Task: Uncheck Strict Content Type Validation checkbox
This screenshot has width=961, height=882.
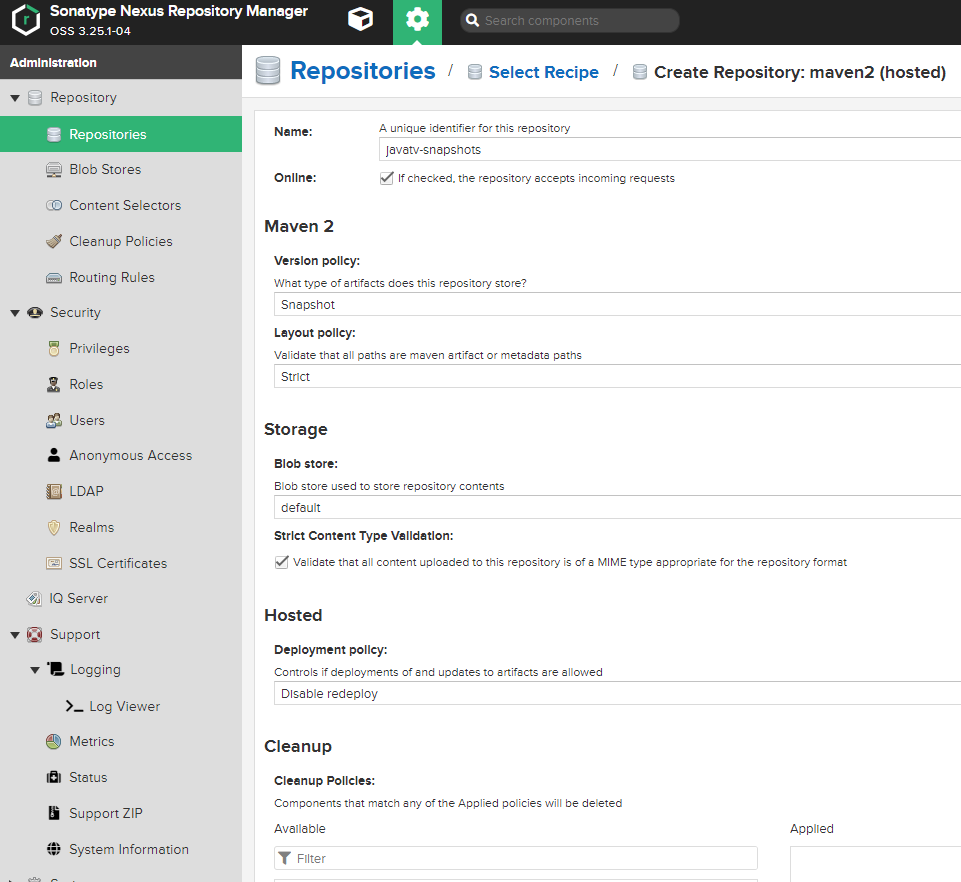Action: (x=281, y=562)
